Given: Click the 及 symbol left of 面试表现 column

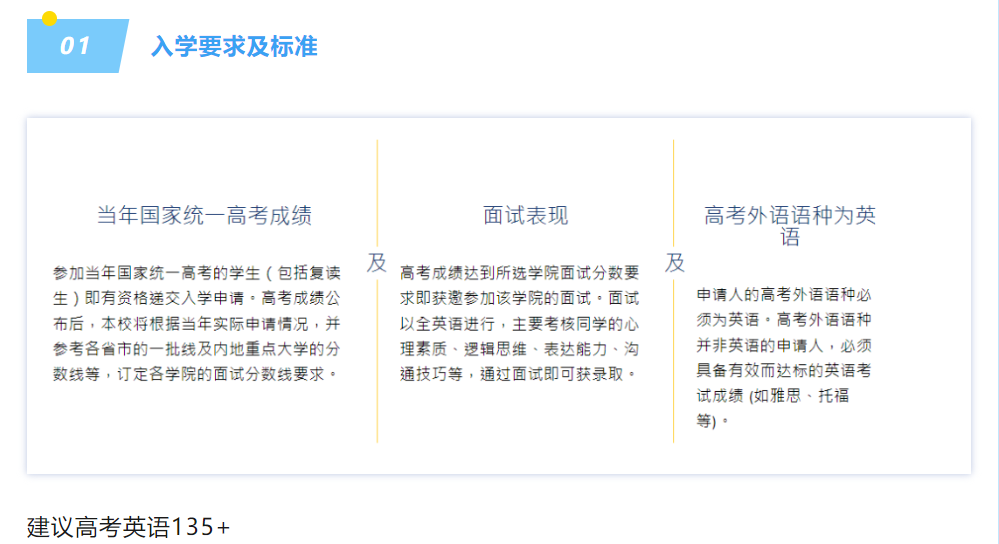Looking at the screenshot, I should pos(377,263).
